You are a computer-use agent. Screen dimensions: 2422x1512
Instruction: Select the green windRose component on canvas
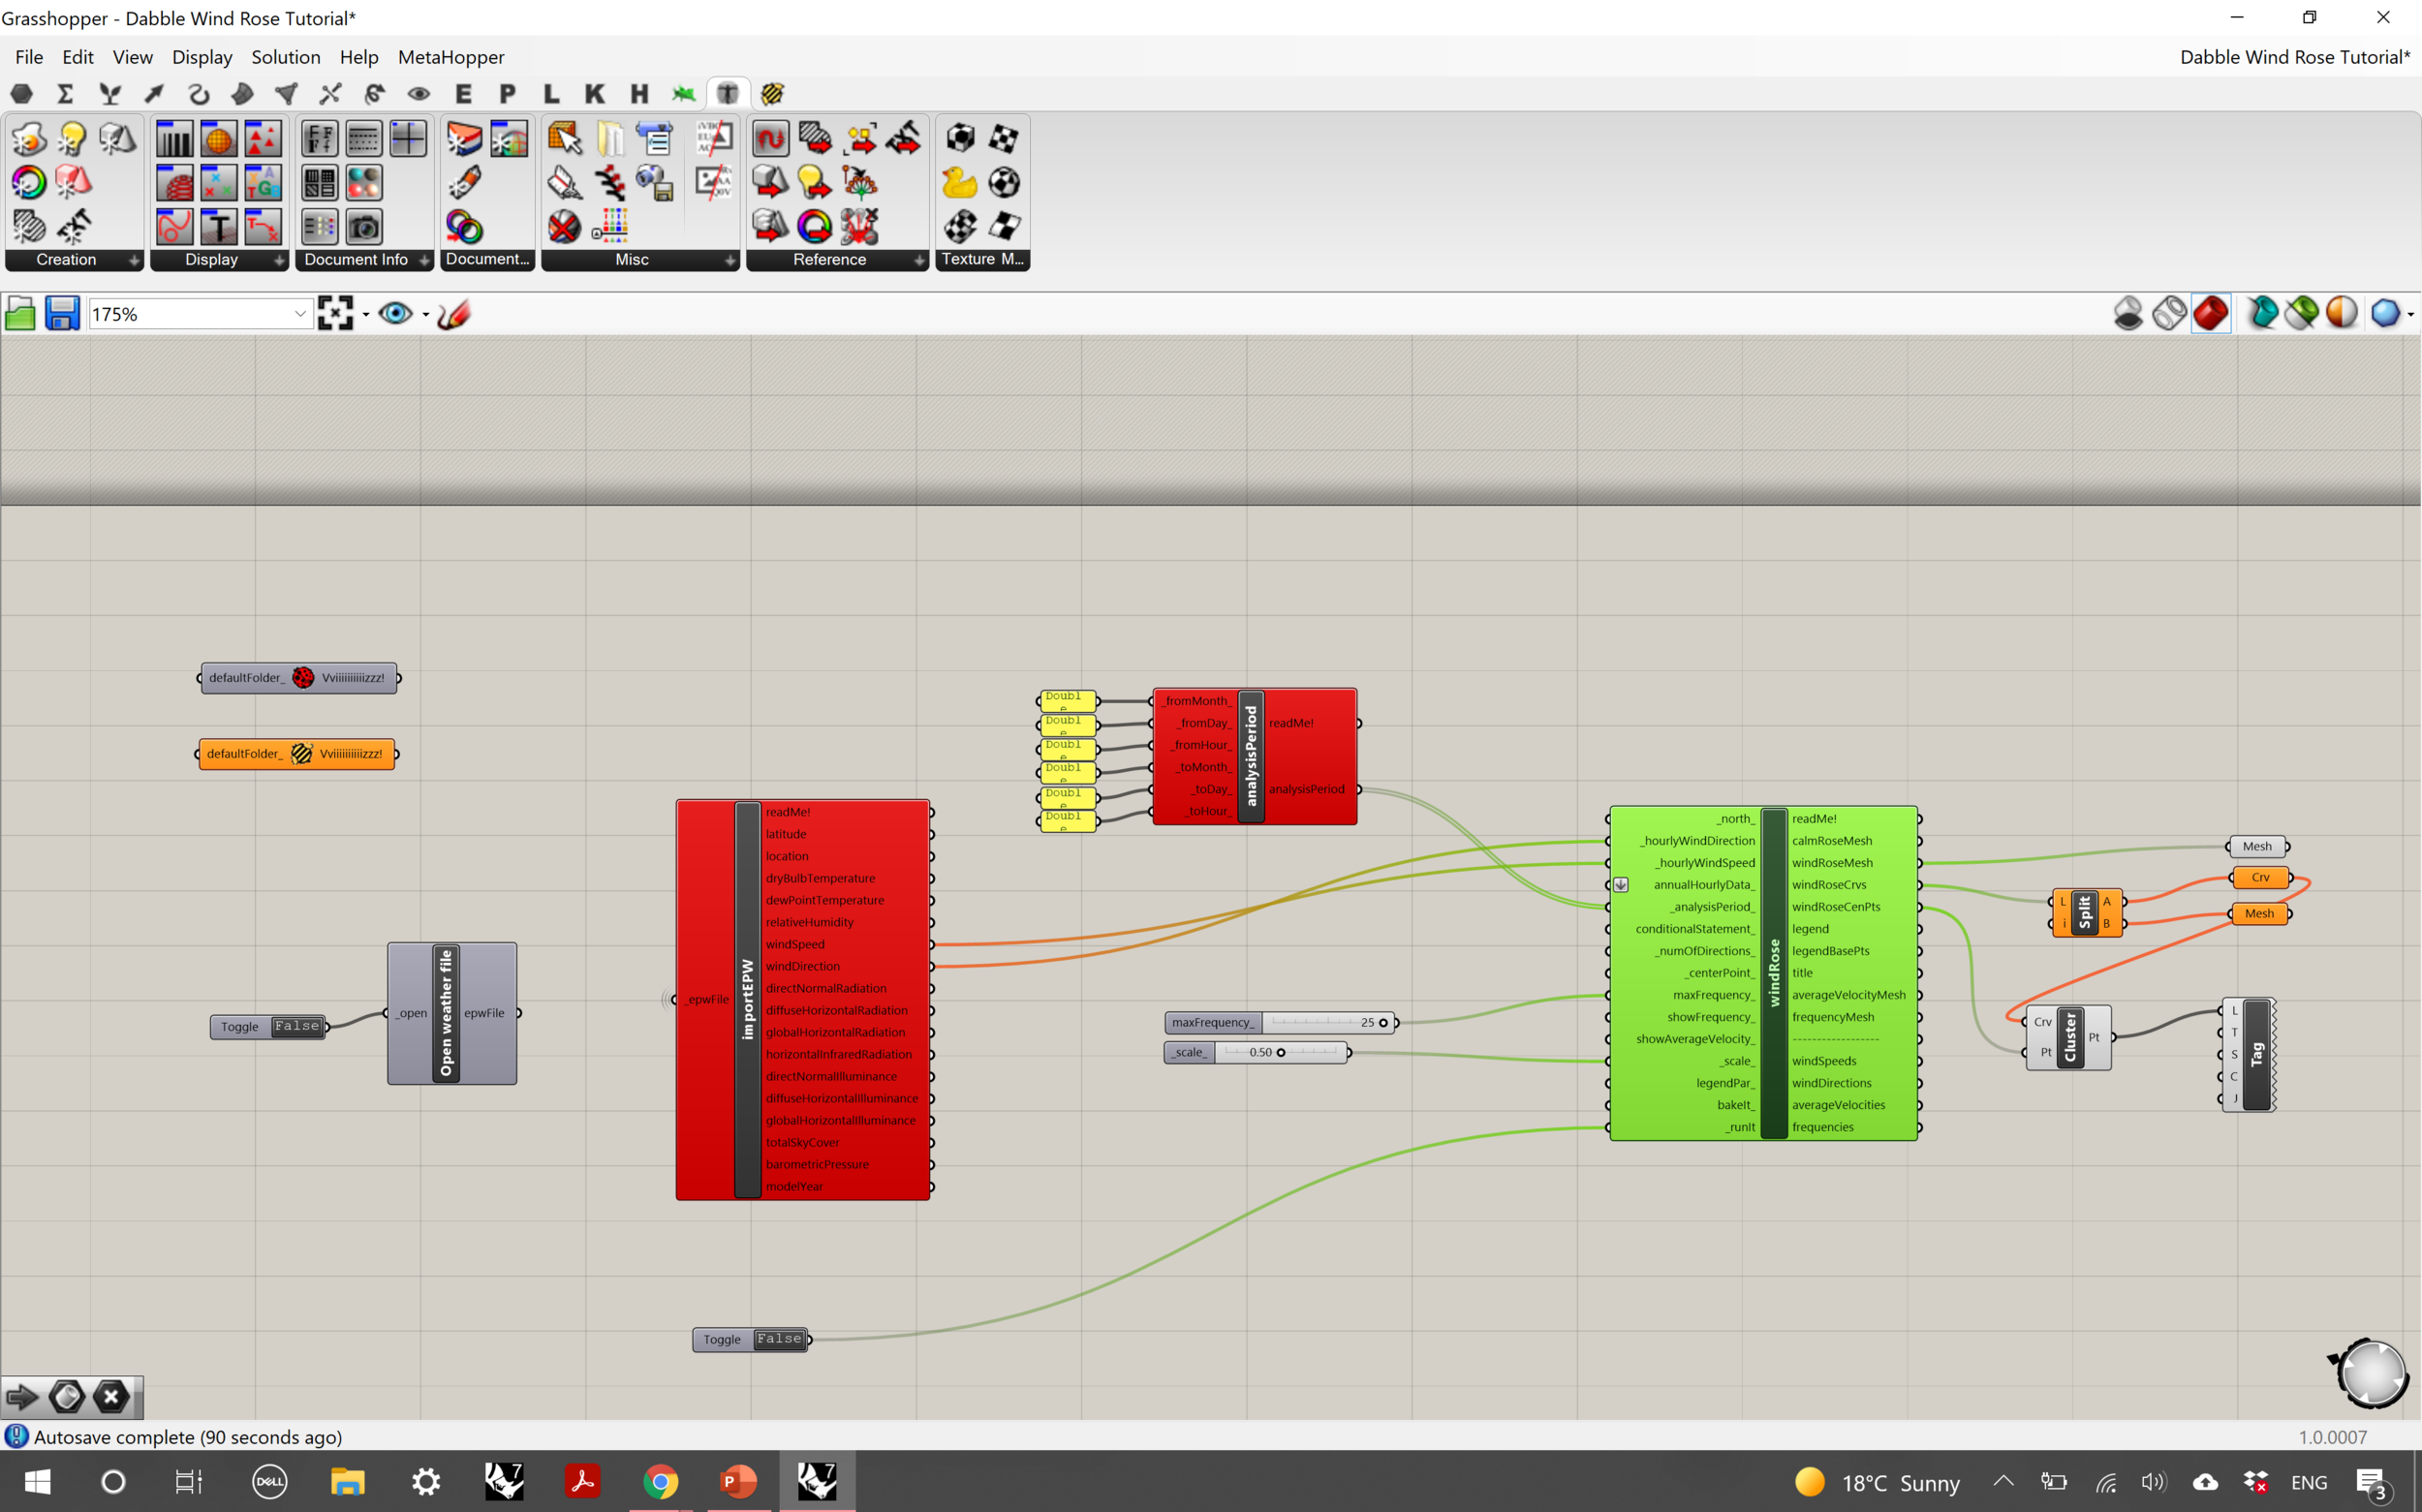(x=1775, y=975)
